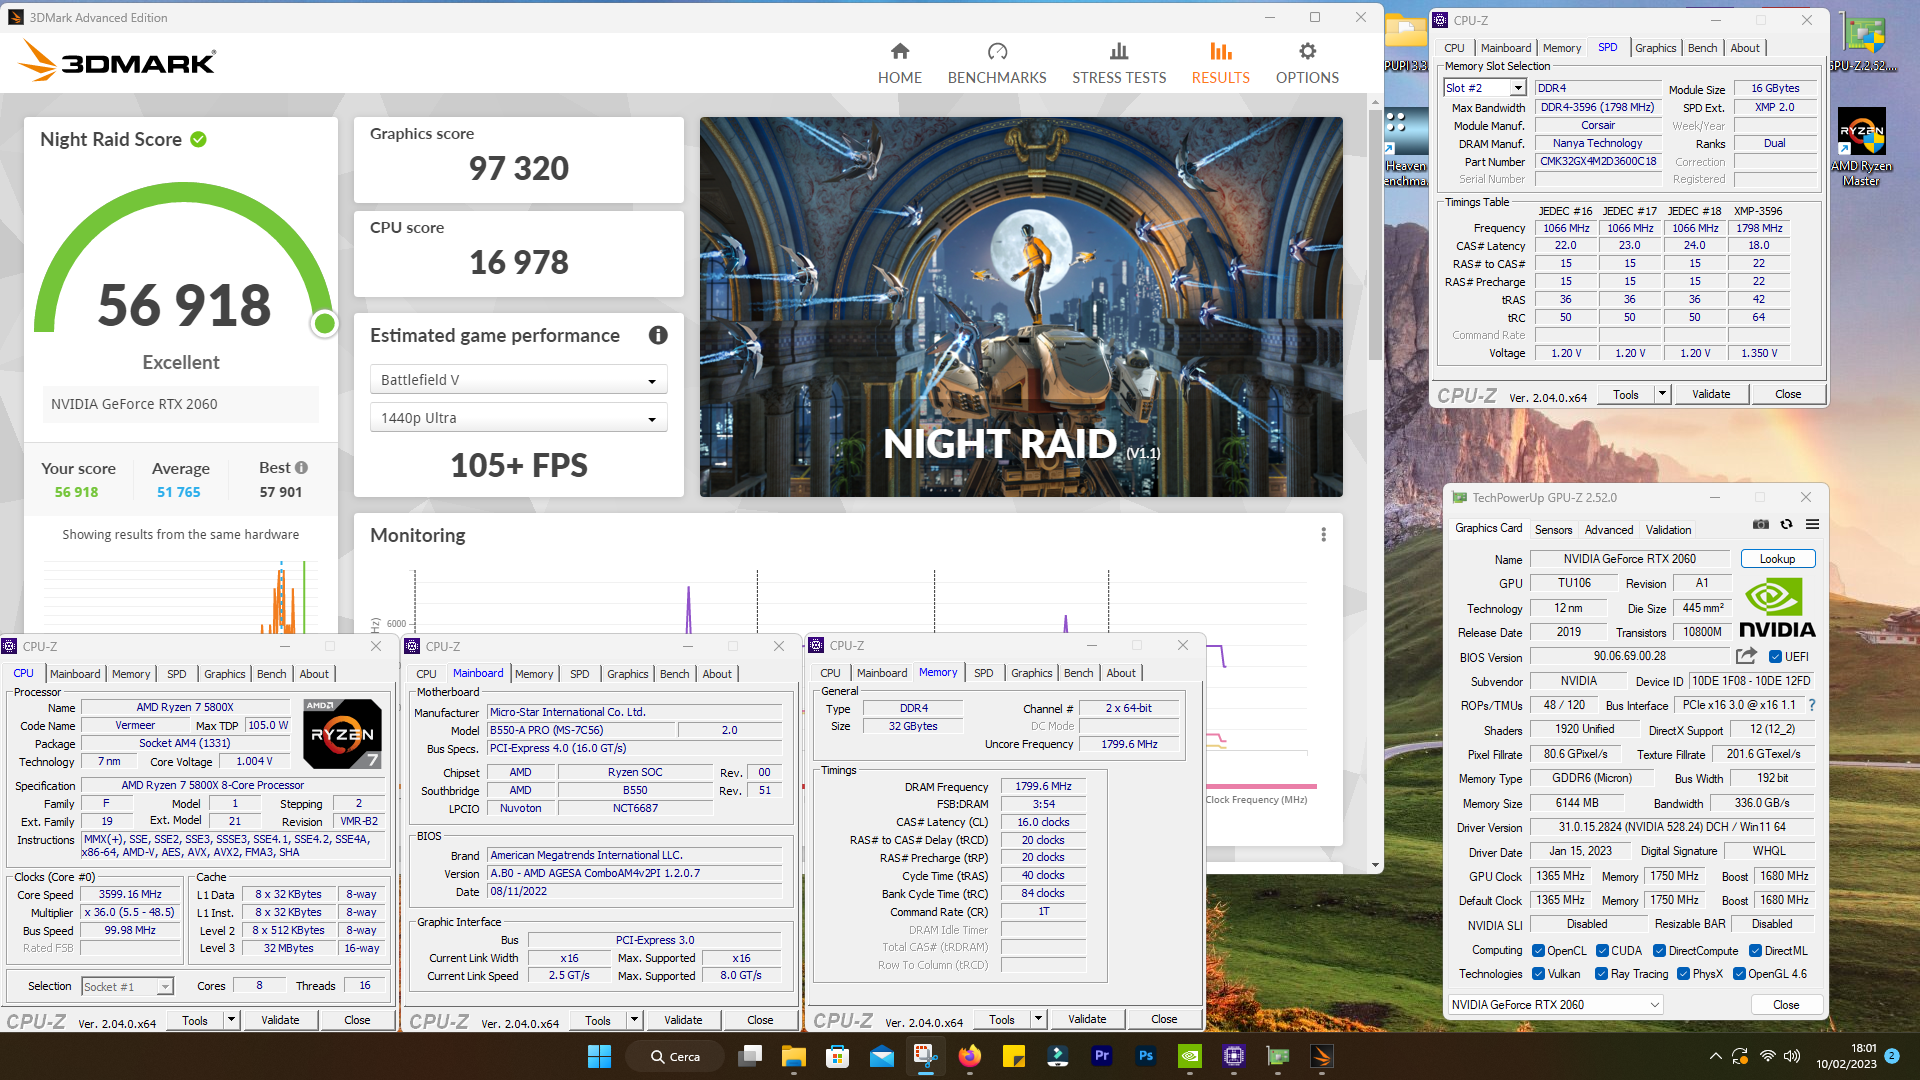Expand Tools arrow in the SPD CPU-Z window

1662,394
